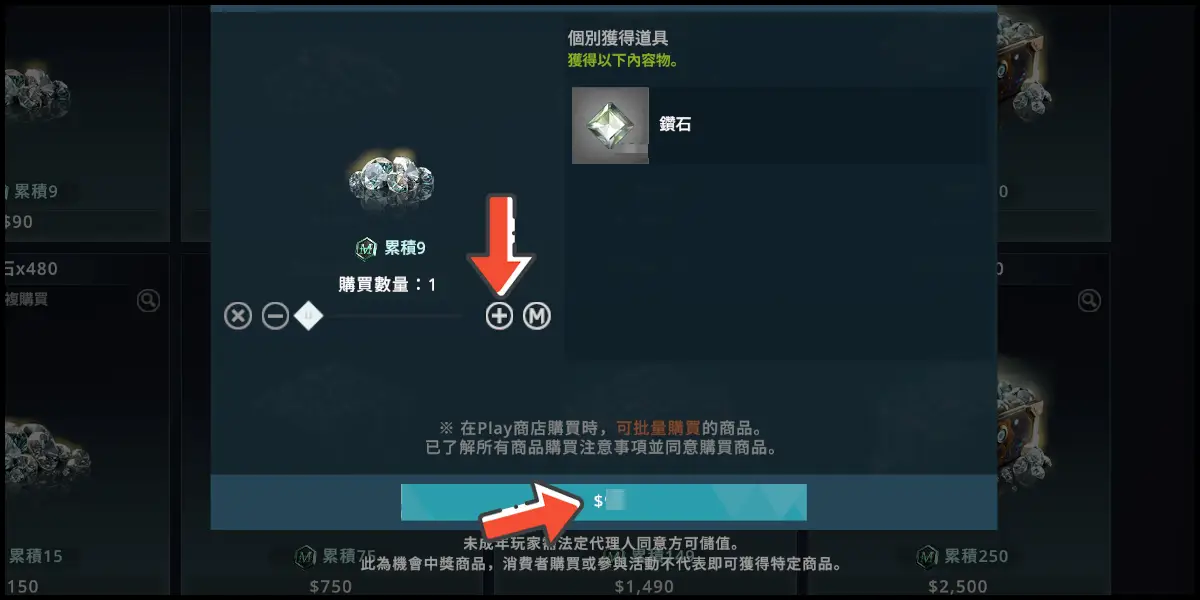The image size is (1200, 600).
Task: Open magnifier on the right product card
Action: (x=1089, y=300)
